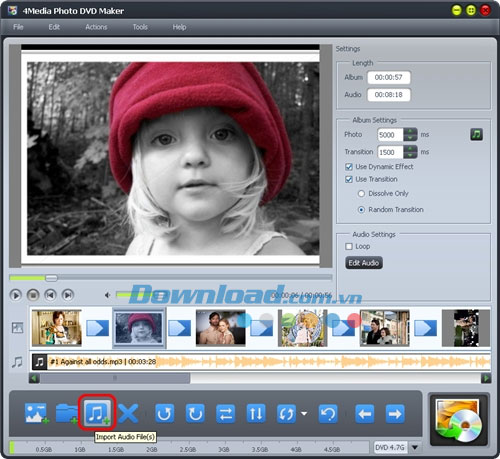This screenshot has width=500, height=459.
Task: Click the blue X delete icon
Action: pos(128,413)
